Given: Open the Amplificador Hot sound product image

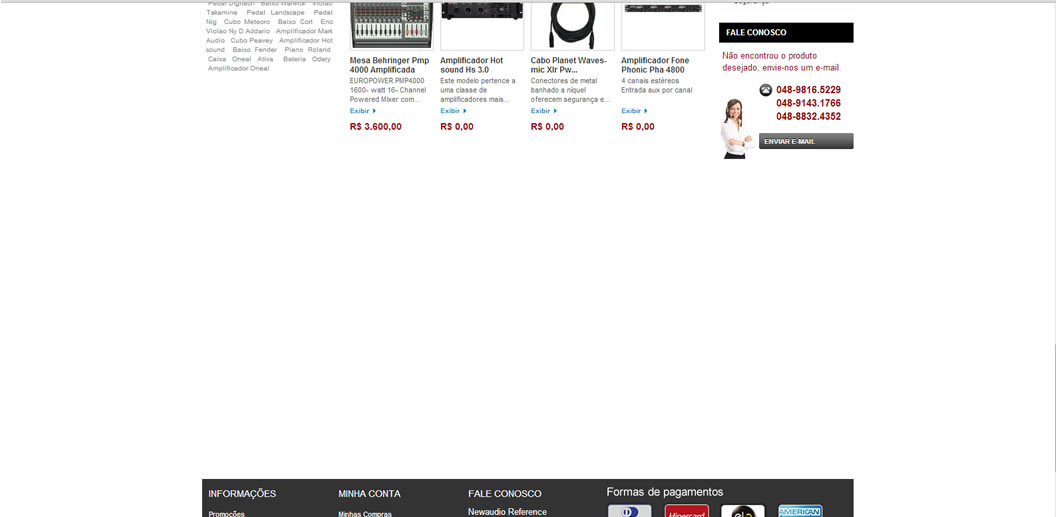Looking at the screenshot, I should pos(482,26).
